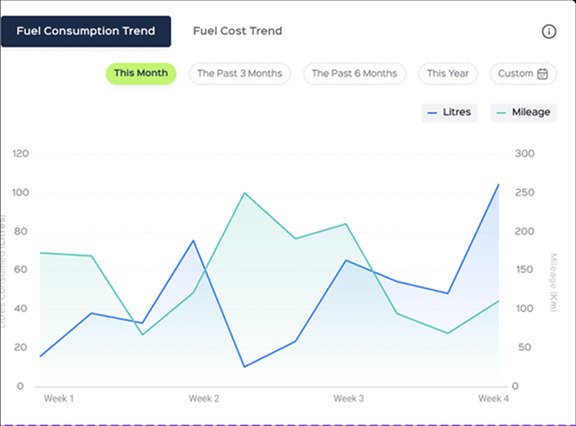Toggle the Litres series in the legend

tap(450, 112)
